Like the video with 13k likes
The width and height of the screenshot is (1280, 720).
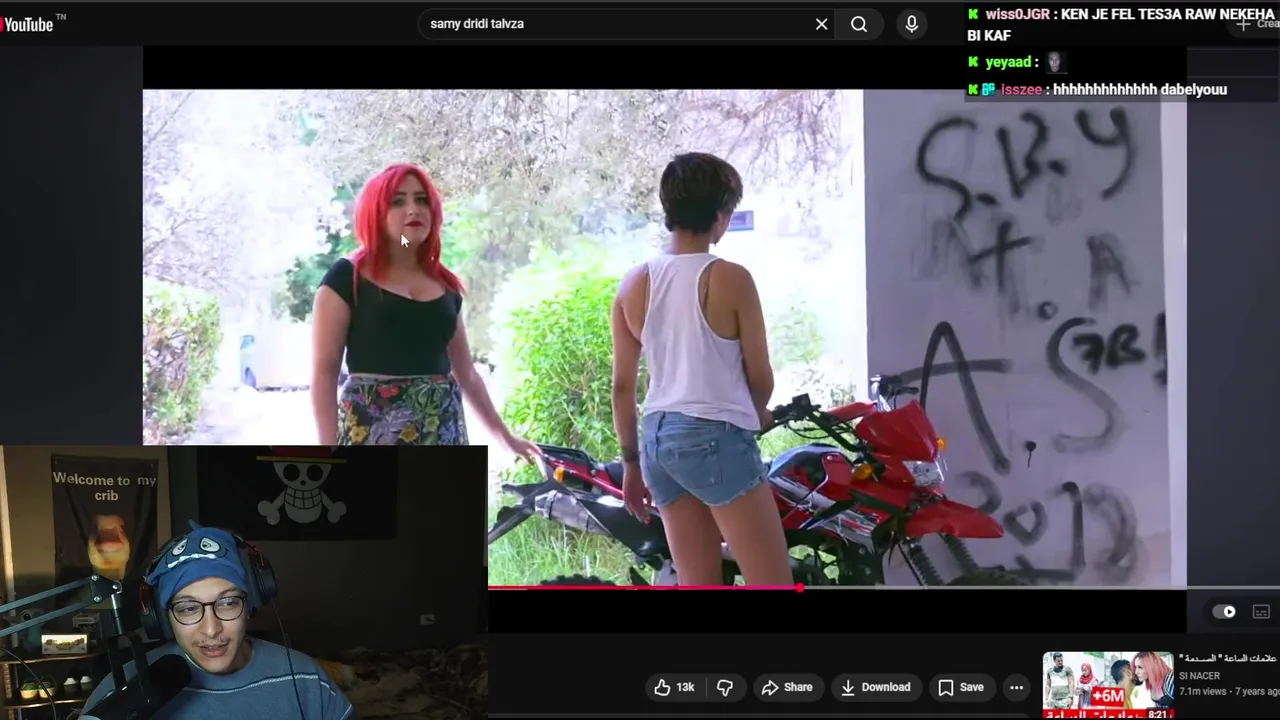tap(675, 687)
